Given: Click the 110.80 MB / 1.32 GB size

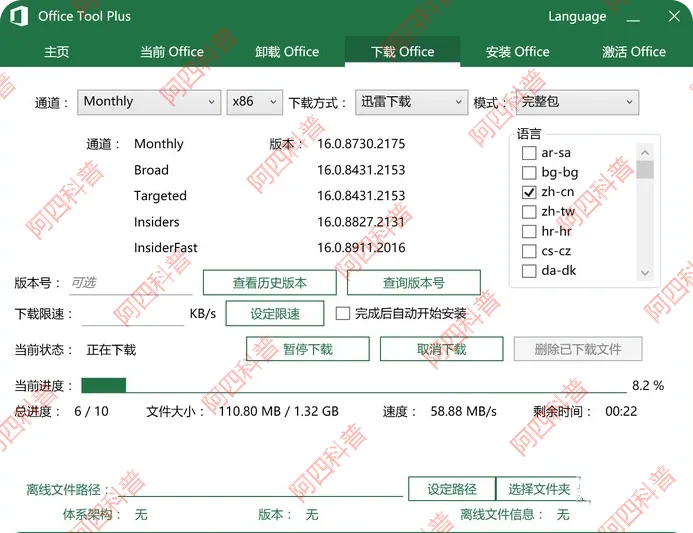Looking at the screenshot, I should (x=278, y=411).
